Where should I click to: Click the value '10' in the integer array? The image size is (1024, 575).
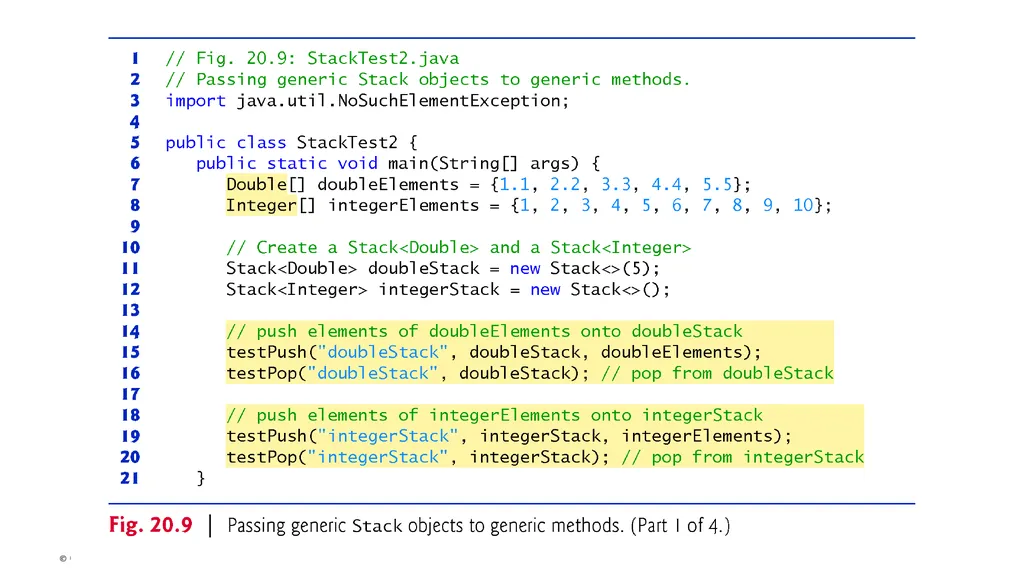coord(803,205)
